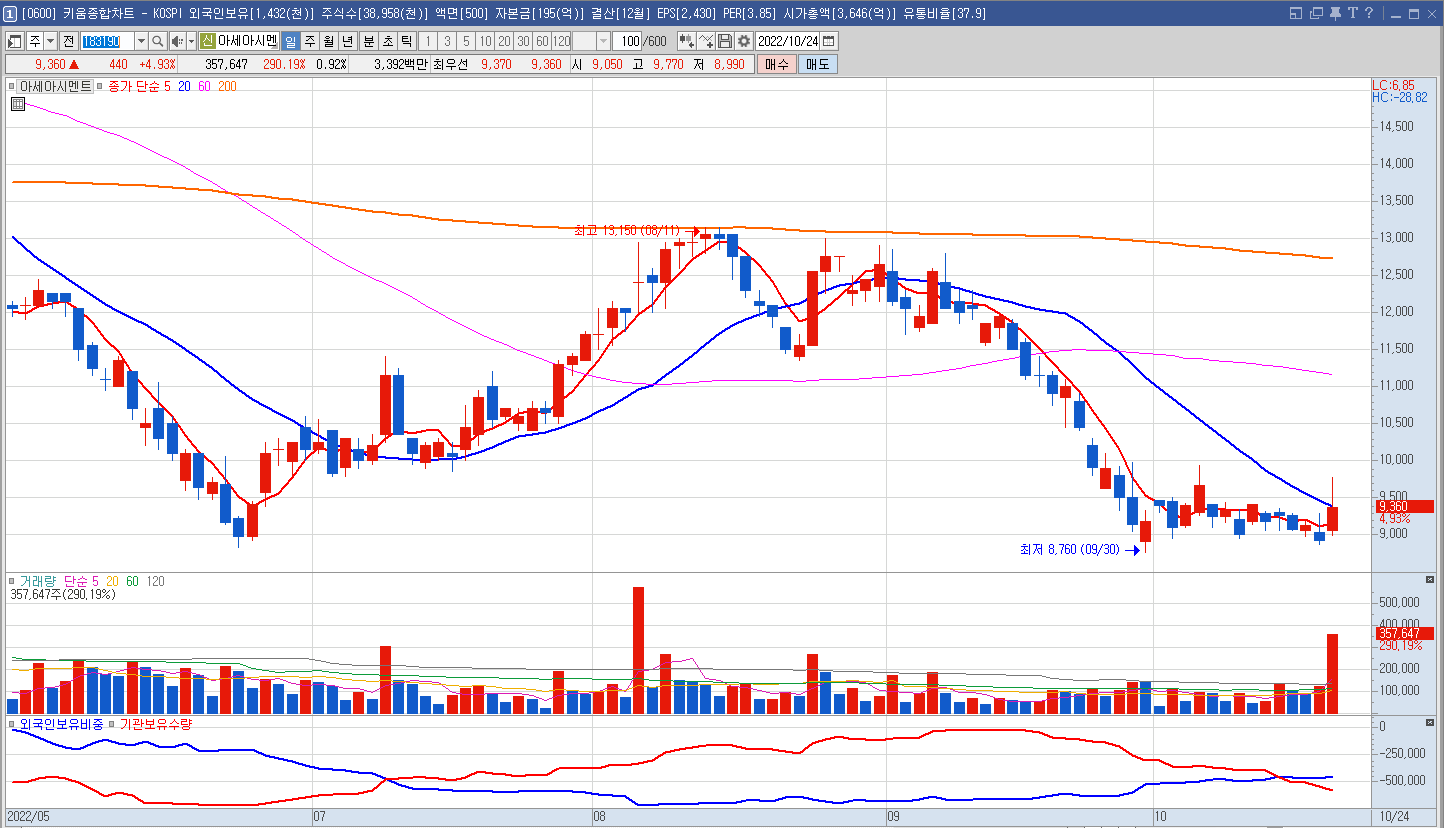Click the 전 button beside stock code
Image resolution: width=1444 pixels, height=828 pixels.
[68, 41]
